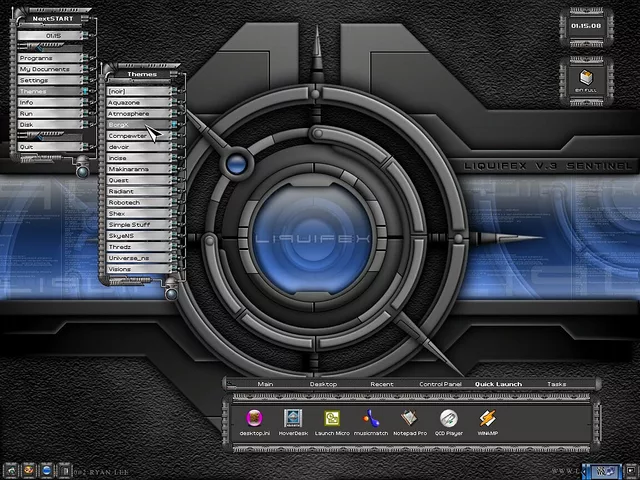This screenshot has height=480, width=640.
Task: Switch to the Control Panel tab
Action: point(440,384)
